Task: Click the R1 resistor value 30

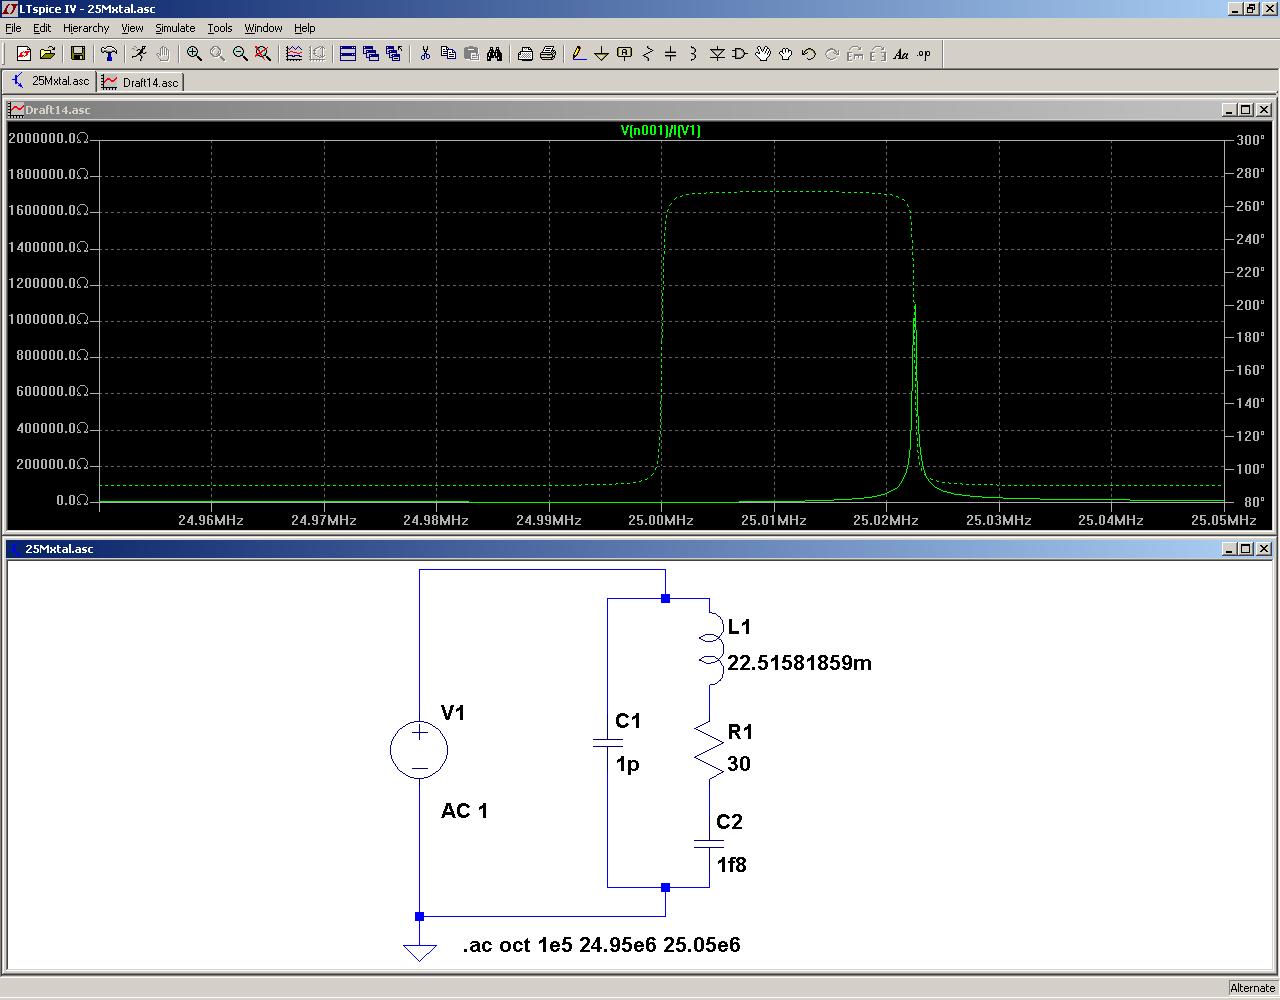Action: [x=739, y=764]
